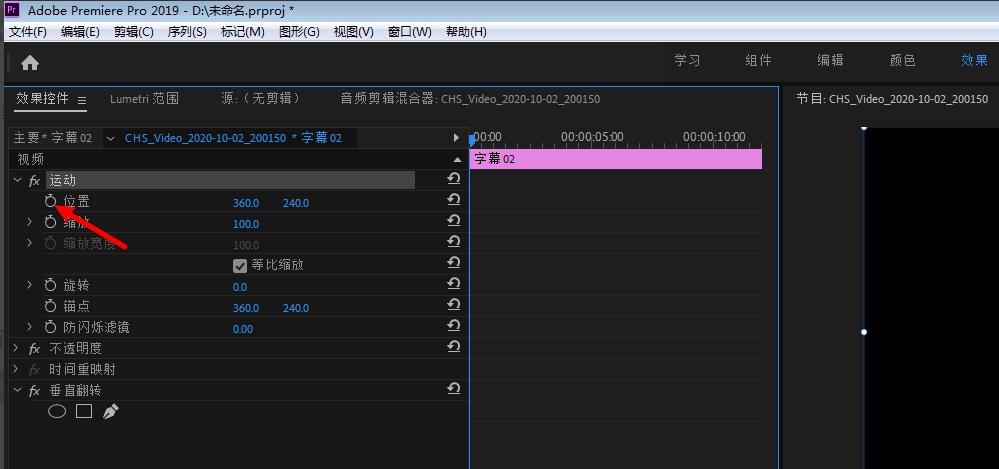Reset the 运动 (Motion) effect parameters

(x=454, y=179)
